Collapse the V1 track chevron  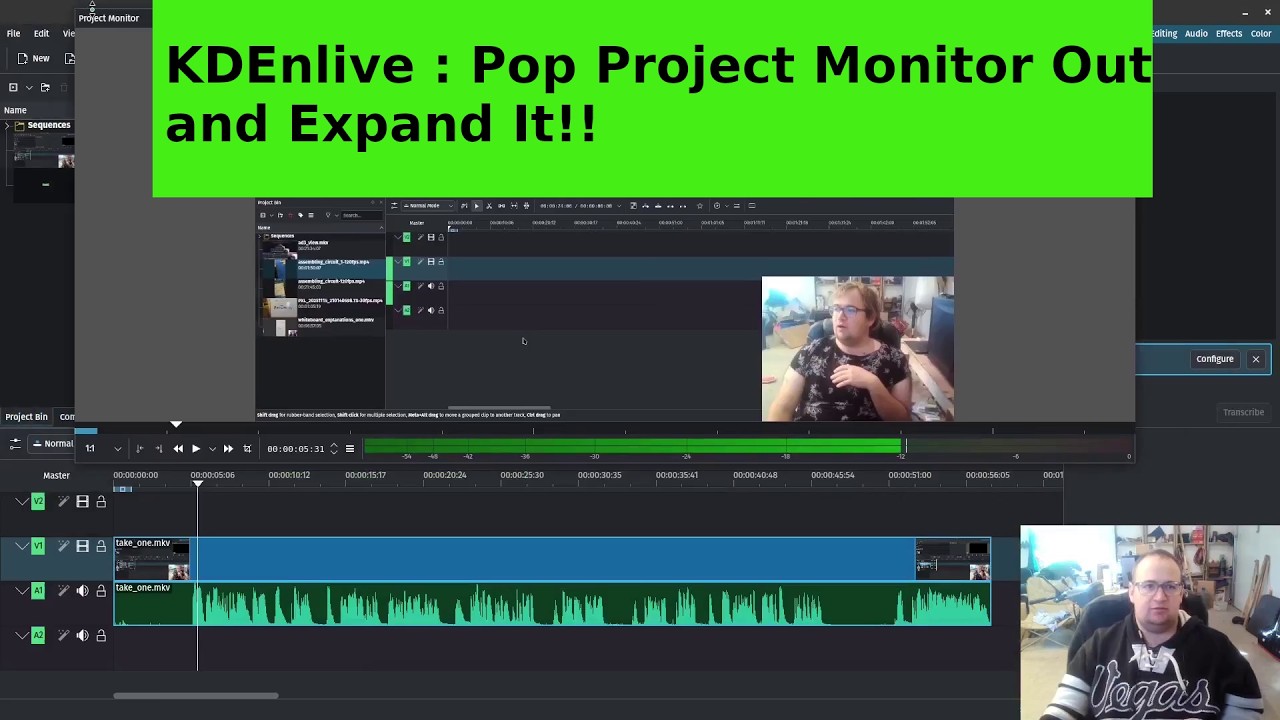tap(20, 546)
